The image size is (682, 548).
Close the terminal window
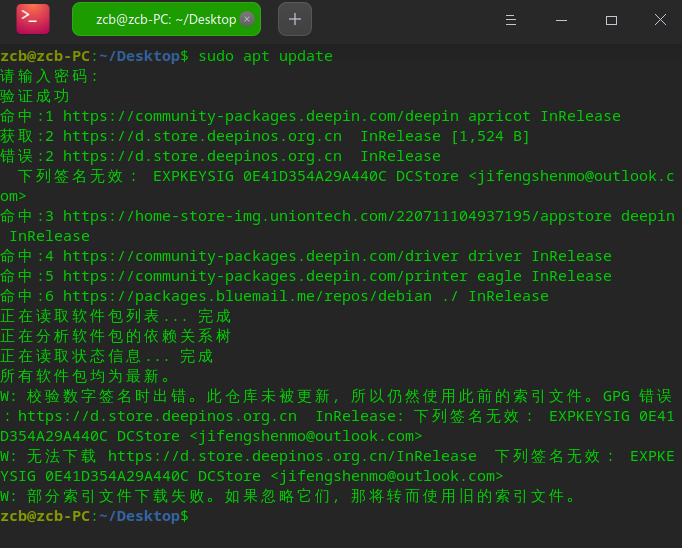[x=659, y=20]
